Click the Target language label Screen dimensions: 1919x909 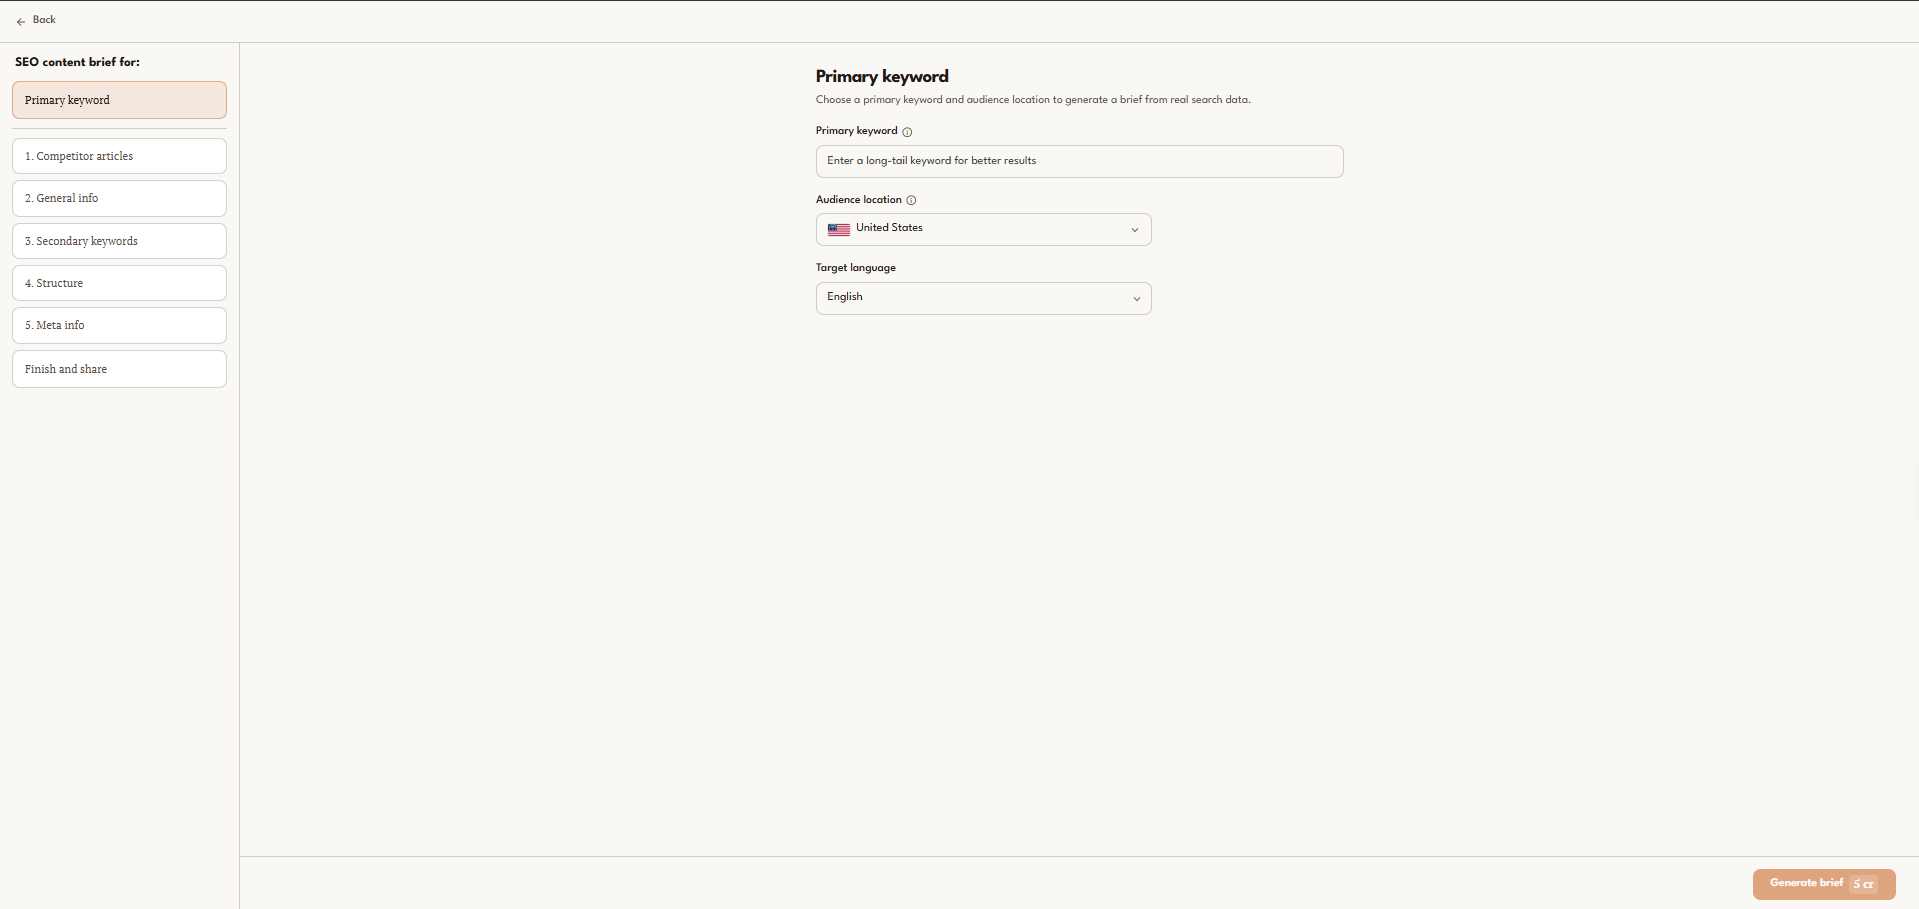pyautogui.click(x=855, y=268)
